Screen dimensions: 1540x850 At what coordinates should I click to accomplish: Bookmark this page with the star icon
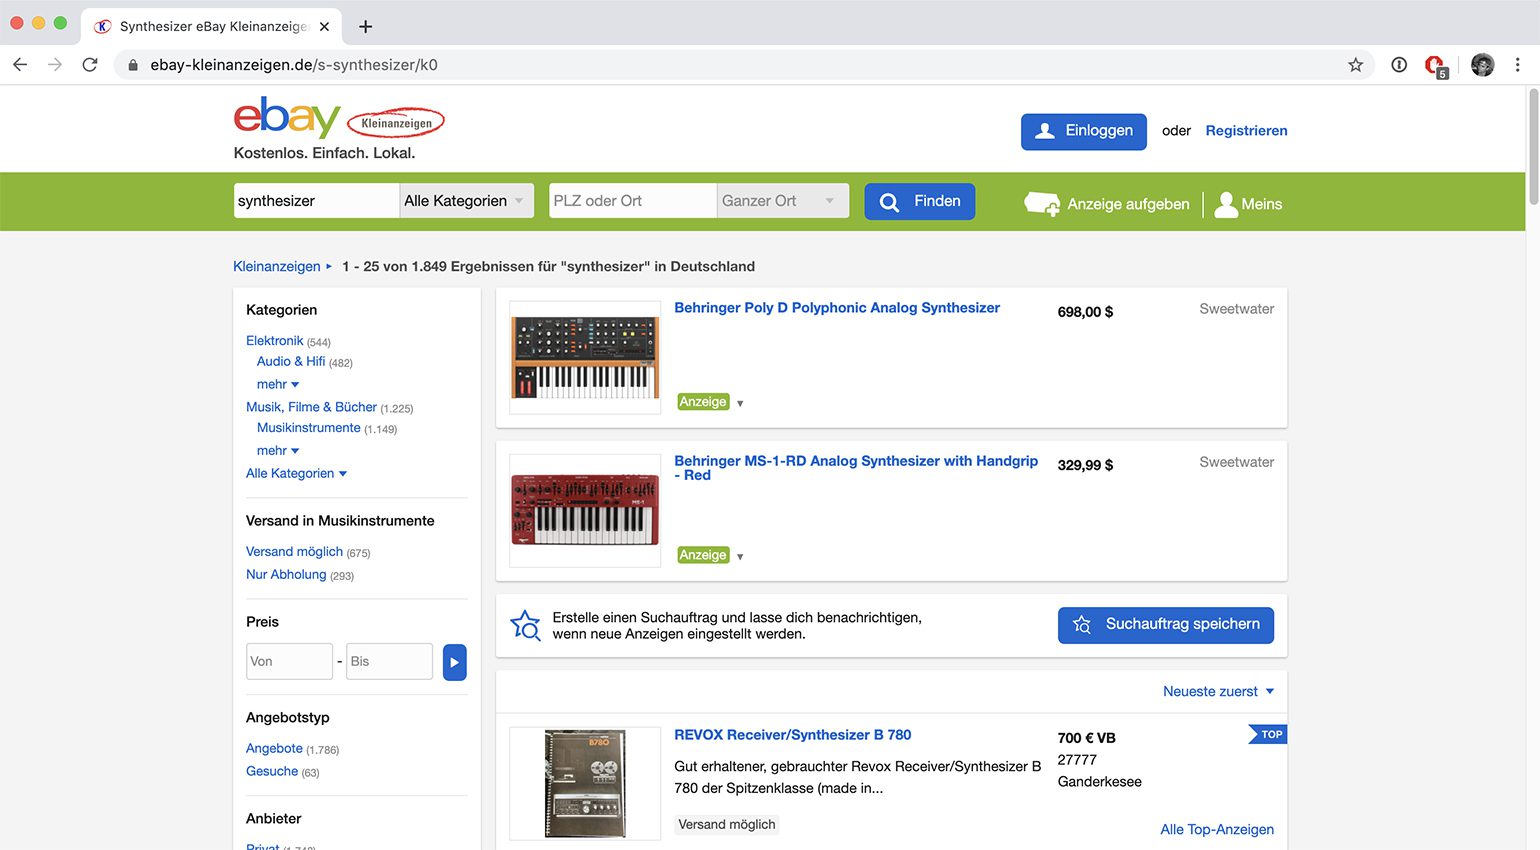[x=1356, y=64]
